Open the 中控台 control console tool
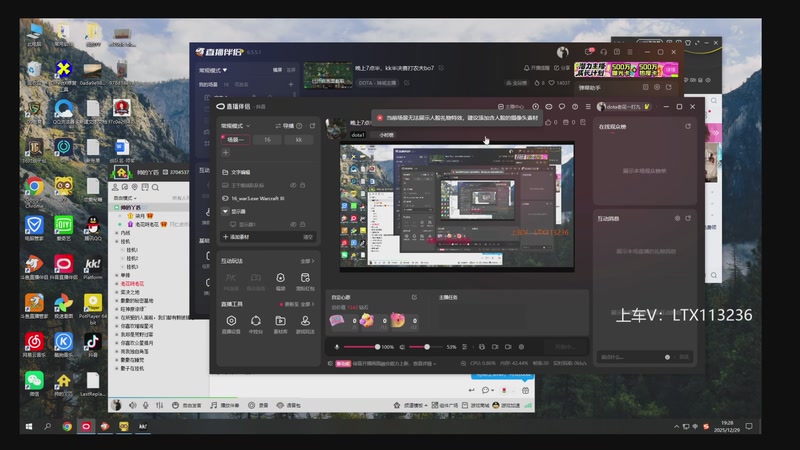Viewport: 800px width, 450px height. point(256,324)
